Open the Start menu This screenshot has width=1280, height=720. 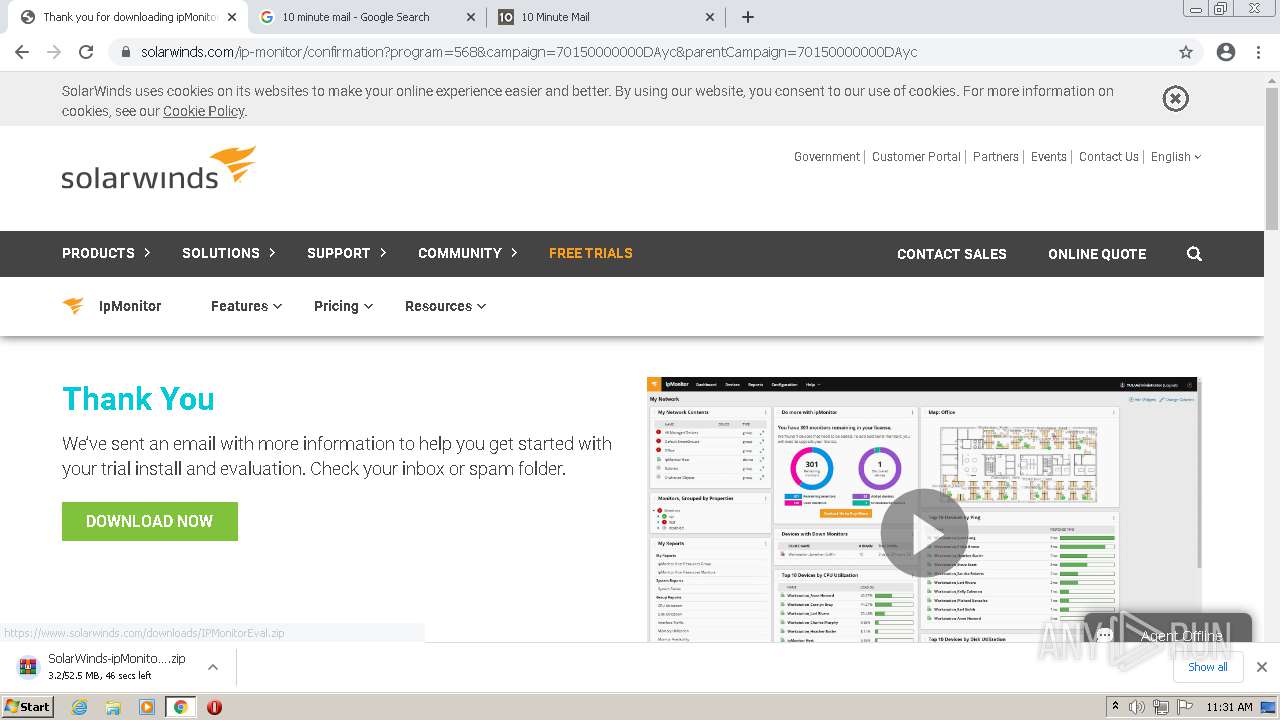pyautogui.click(x=28, y=707)
